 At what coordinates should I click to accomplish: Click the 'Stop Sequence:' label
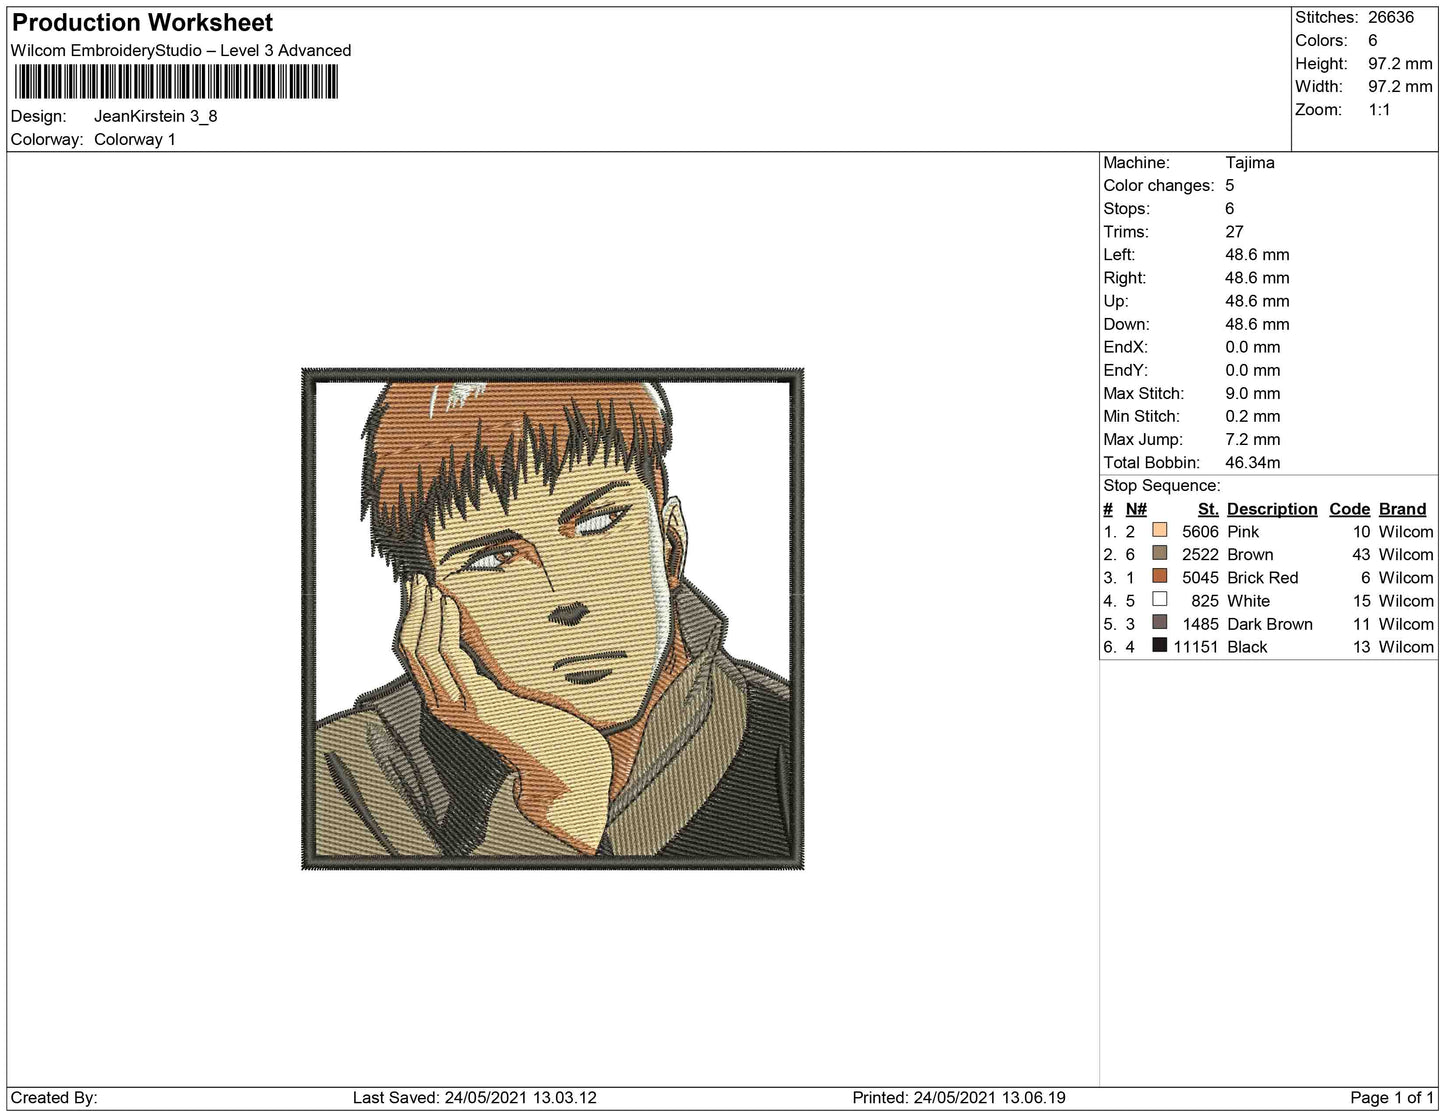point(1162,485)
